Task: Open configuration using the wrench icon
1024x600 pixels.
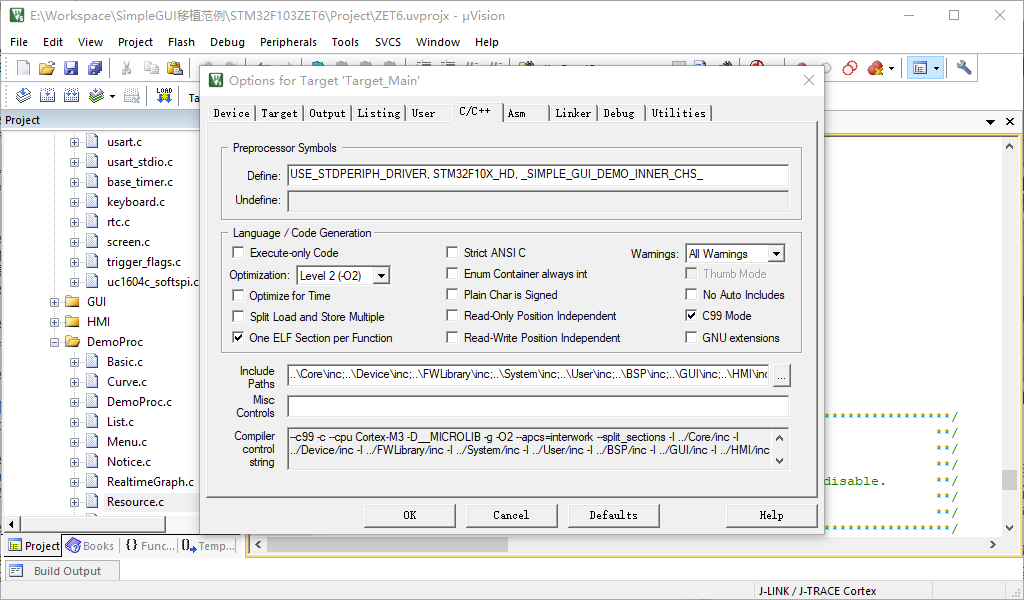Action: (964, 68)
